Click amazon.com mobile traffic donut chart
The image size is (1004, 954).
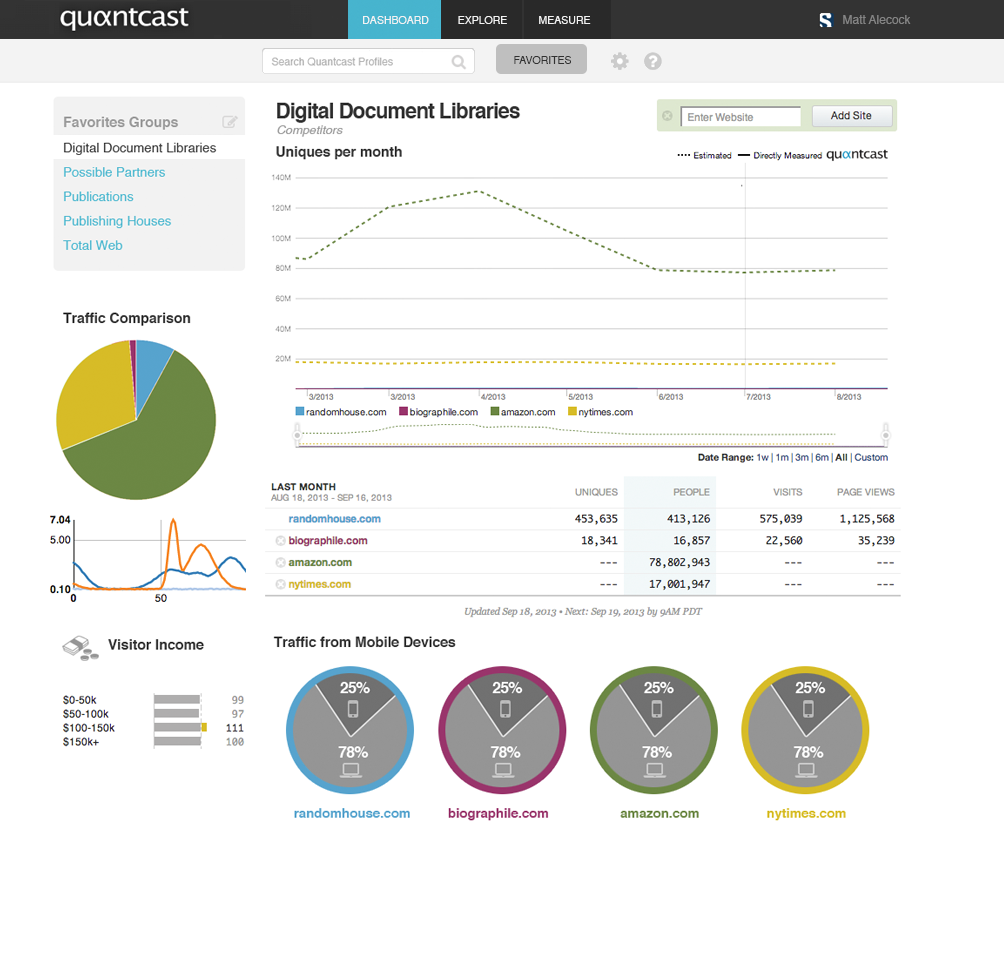(x=654, y=731)
